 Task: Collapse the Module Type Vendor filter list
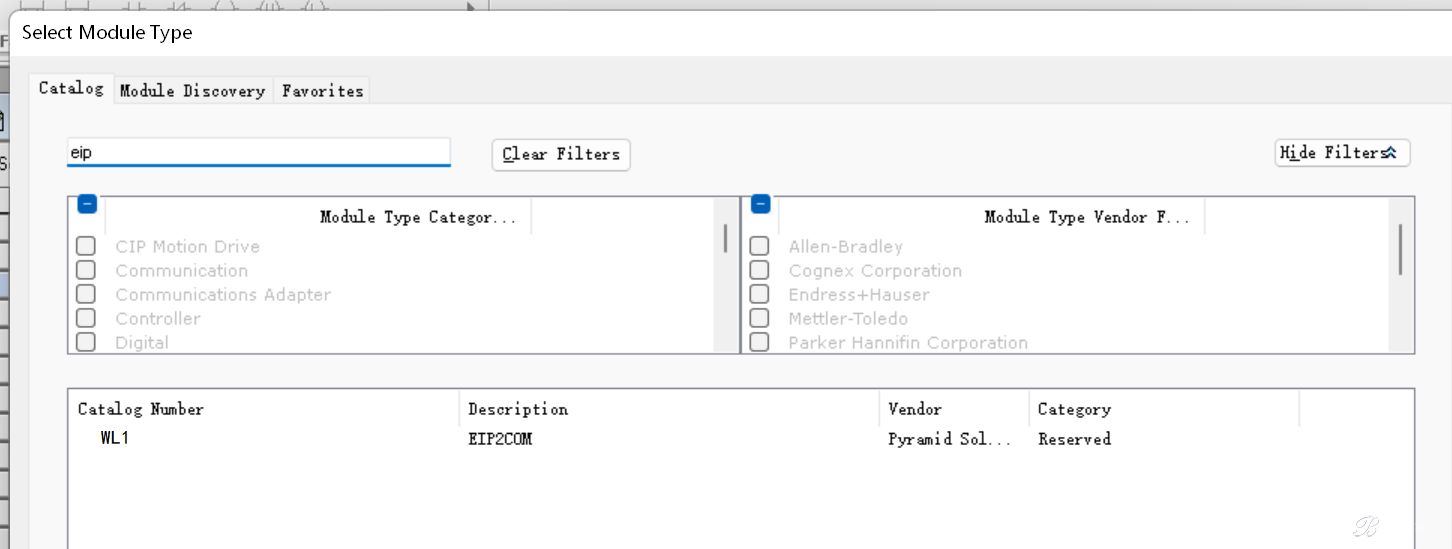(x=760, y=204)
